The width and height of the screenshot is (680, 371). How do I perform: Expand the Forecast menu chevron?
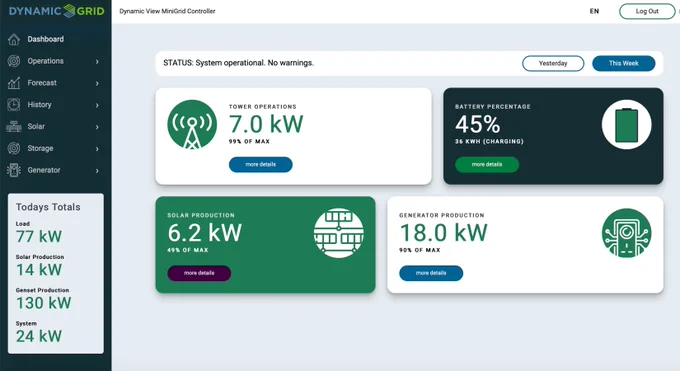97,83
